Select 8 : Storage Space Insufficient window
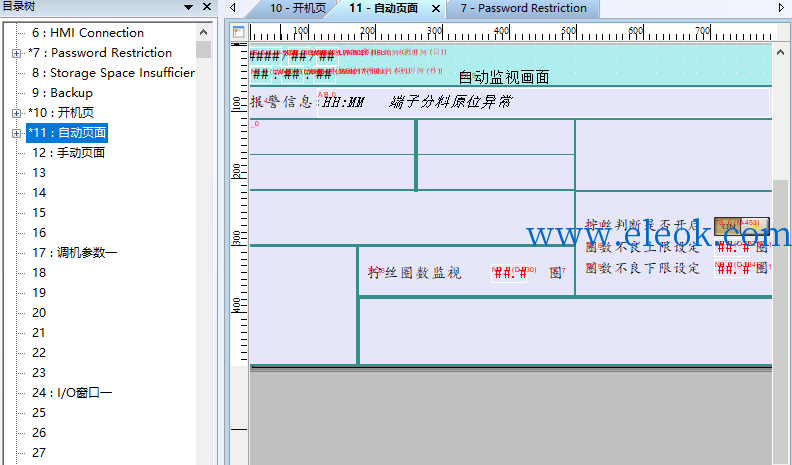The height and width of the screenshot is (465, 792). 113,73
